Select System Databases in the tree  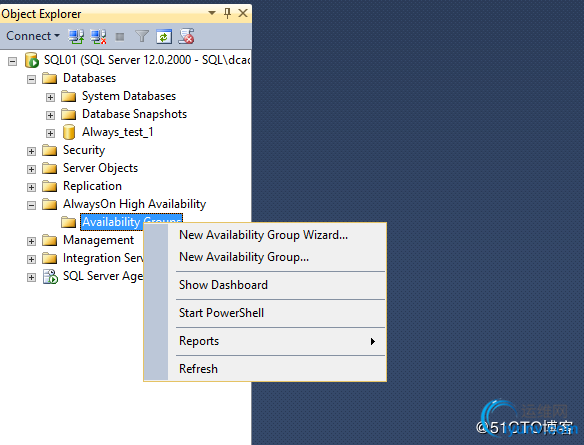129,96
